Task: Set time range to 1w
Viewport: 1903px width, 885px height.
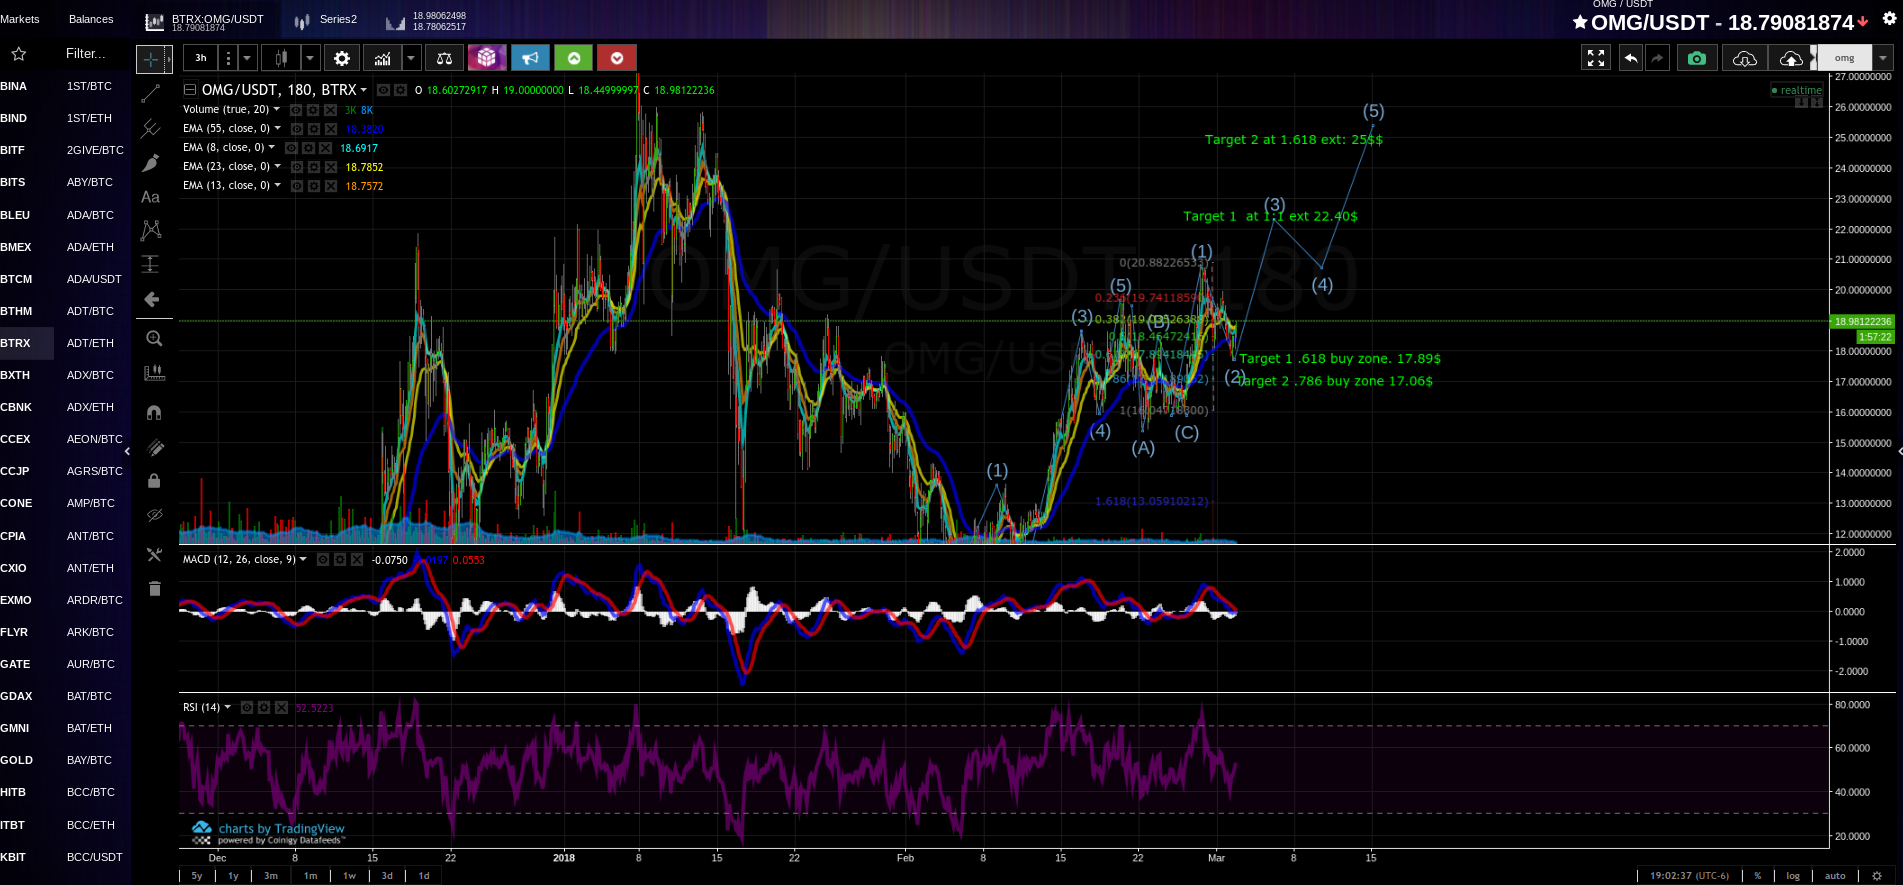Action: pyautogui.click(x=350, y=875)
